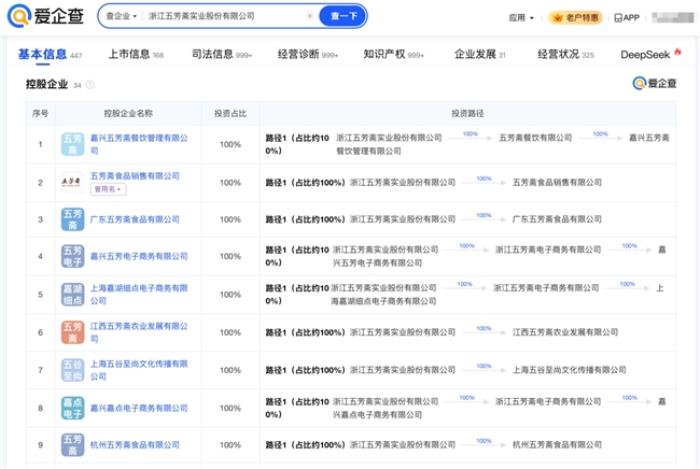Screen dimensions: 700x469
Task: Open the 嘉兴嘉点电子商务有限公司 company link
Action: click(139, 408)
